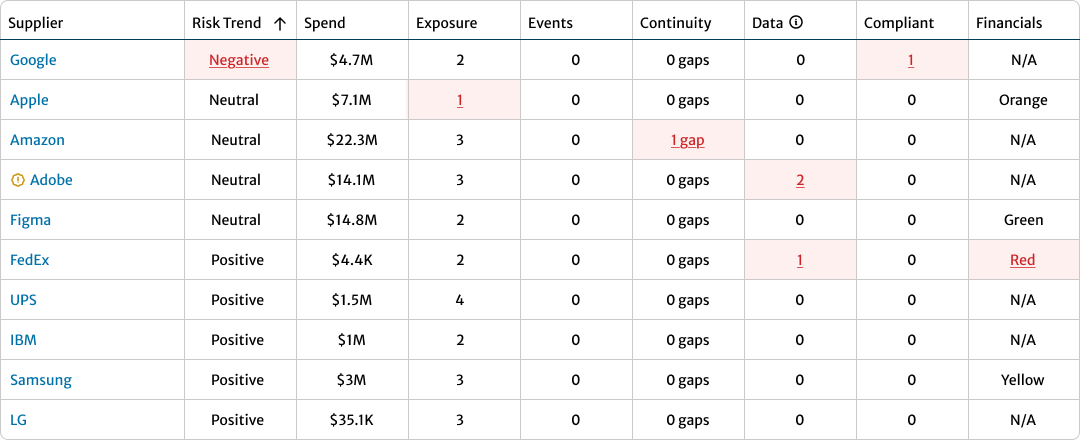Viewport: 1080px width, 440px height.
Task: Click the $4.4K spend cell for FedEx
Action: [x=352, y=260]
